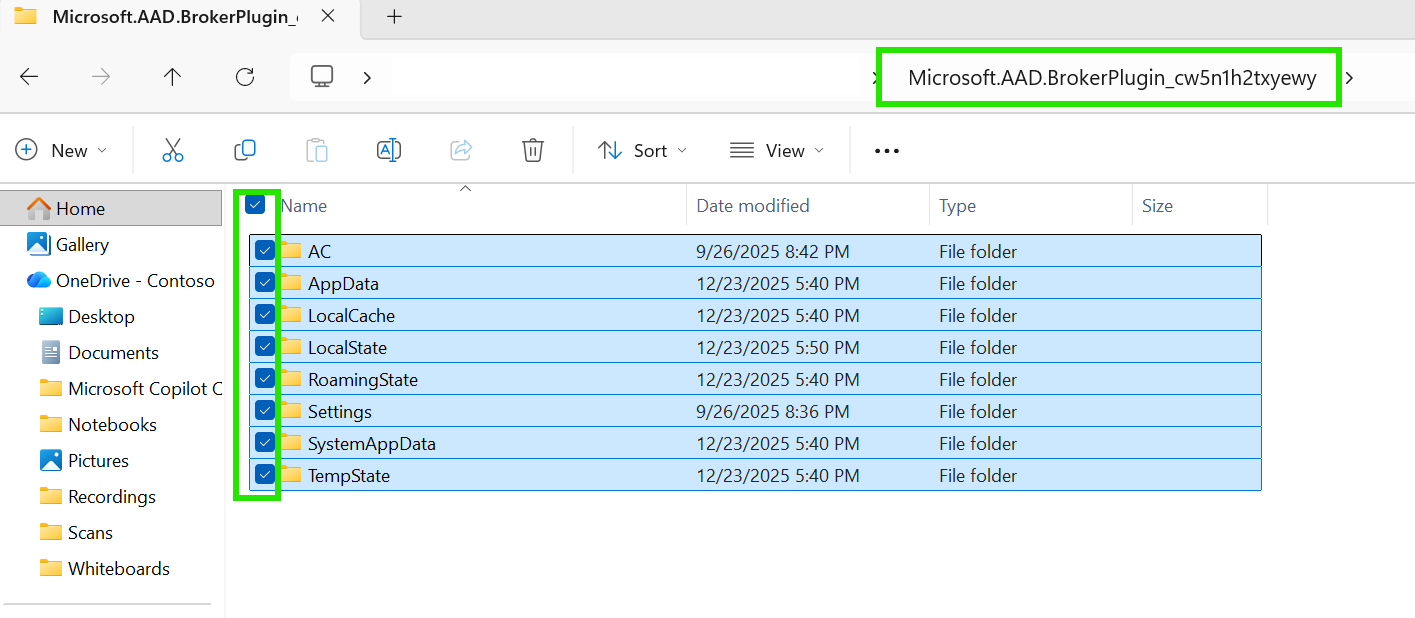Uncheck the RoamingState folder checkbox
The width and height of the screenshot is (1415, 618).
[265, 379]
